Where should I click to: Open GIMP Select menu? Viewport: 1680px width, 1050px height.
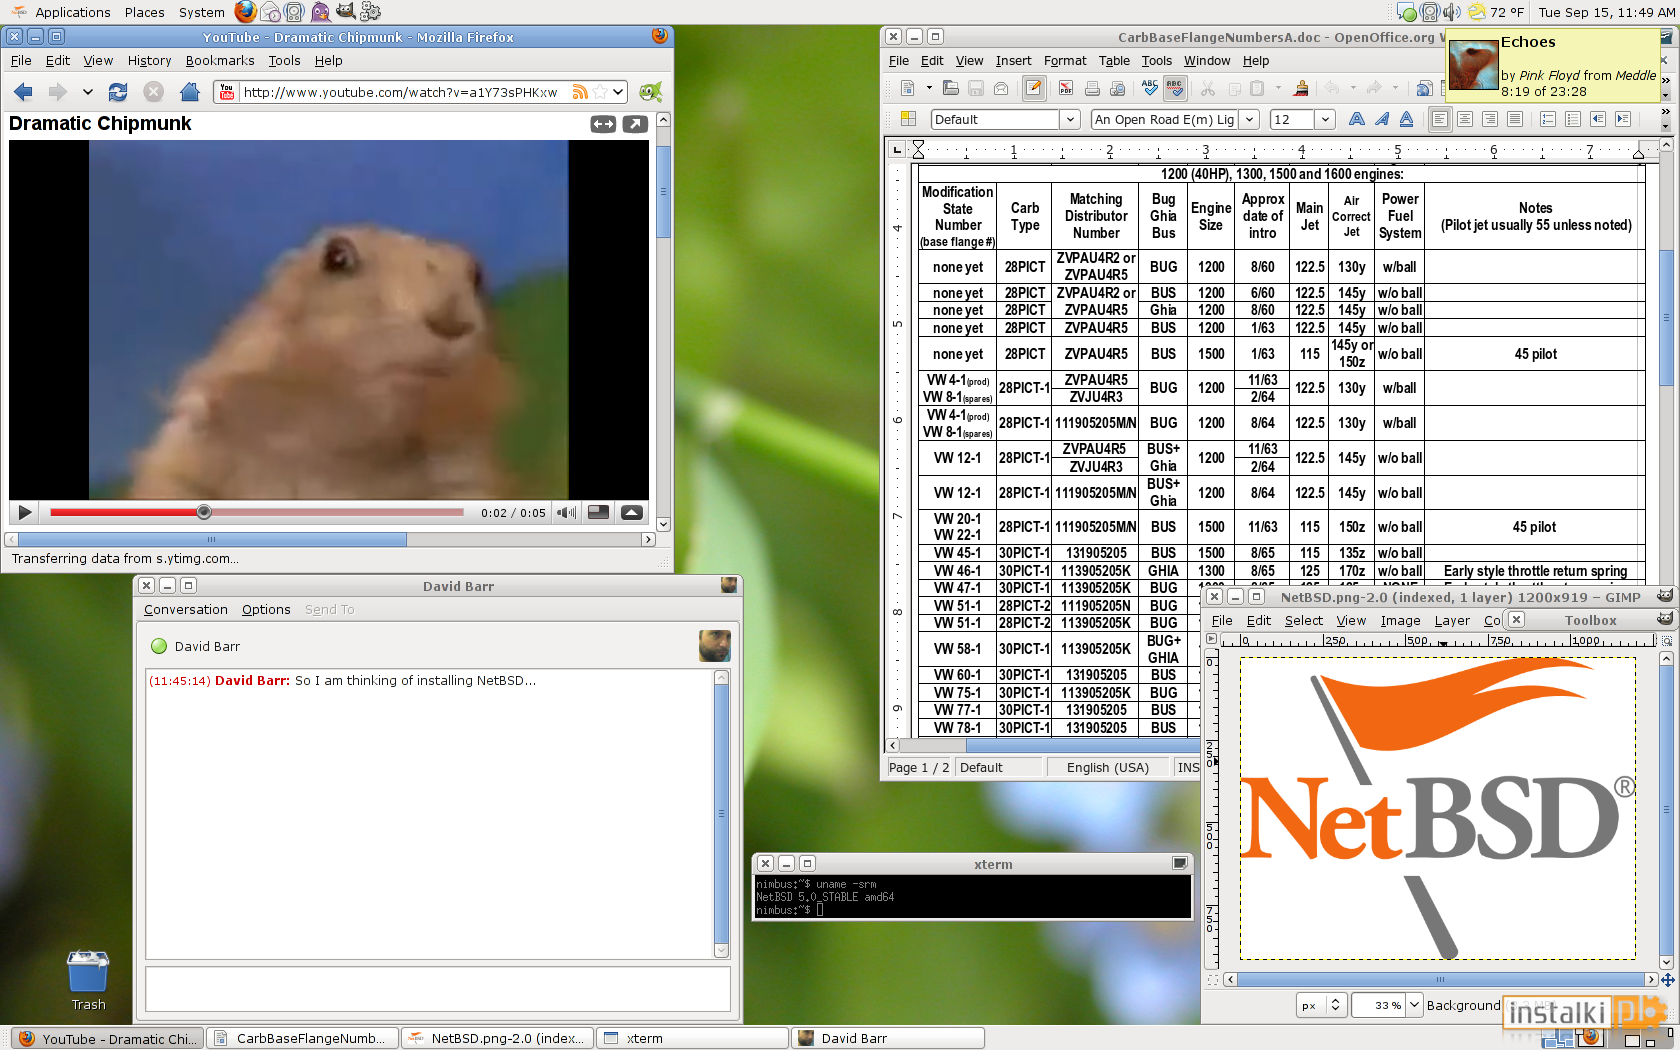[1303, 621]
